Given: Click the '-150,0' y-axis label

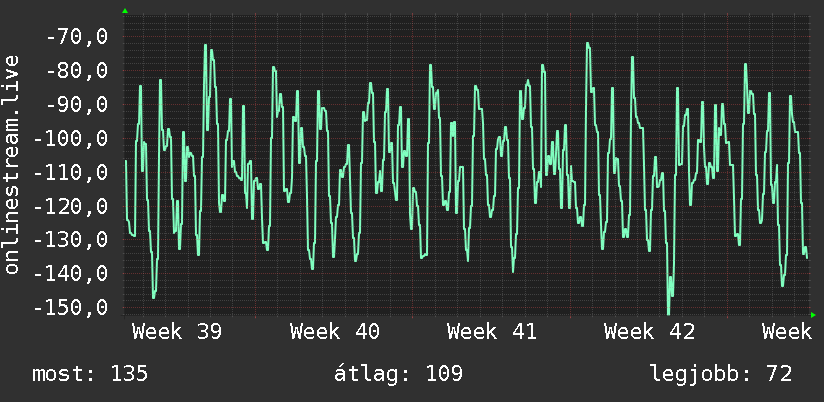Looking at the screenshot, I should tap(70, 307).
